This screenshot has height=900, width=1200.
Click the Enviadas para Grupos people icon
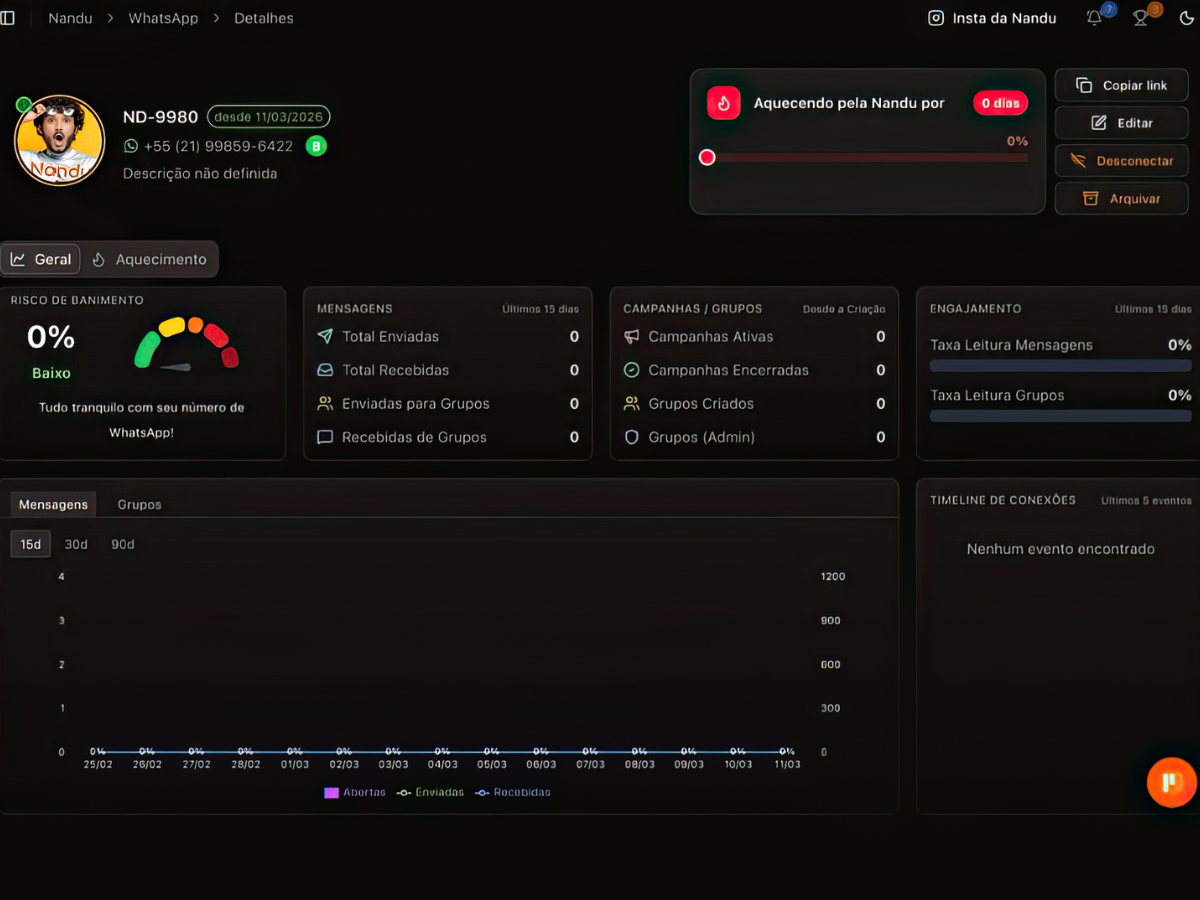tap(325, 404)
